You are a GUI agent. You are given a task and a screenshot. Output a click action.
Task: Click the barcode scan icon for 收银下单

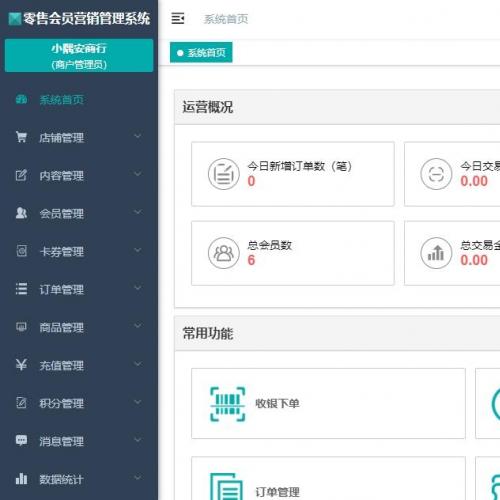(x=228, y=404)
